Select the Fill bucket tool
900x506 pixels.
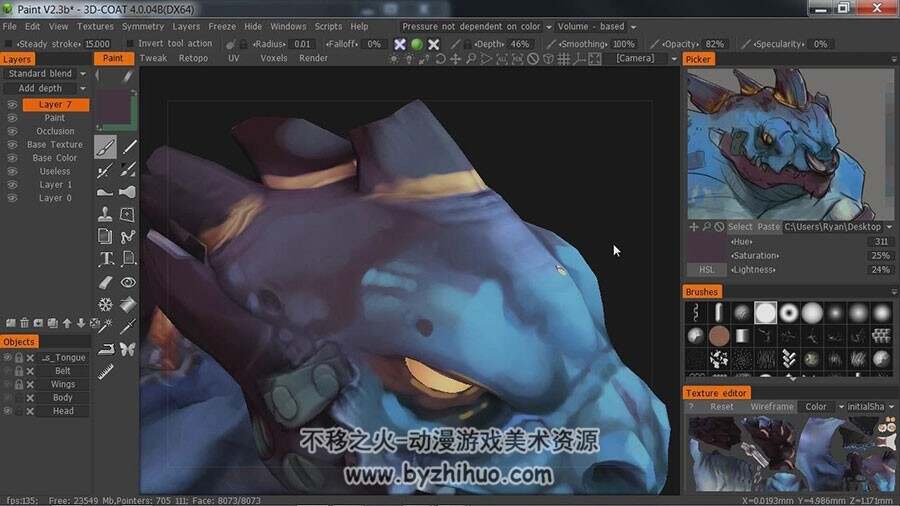pyautogui.click(x=128, y=304)
